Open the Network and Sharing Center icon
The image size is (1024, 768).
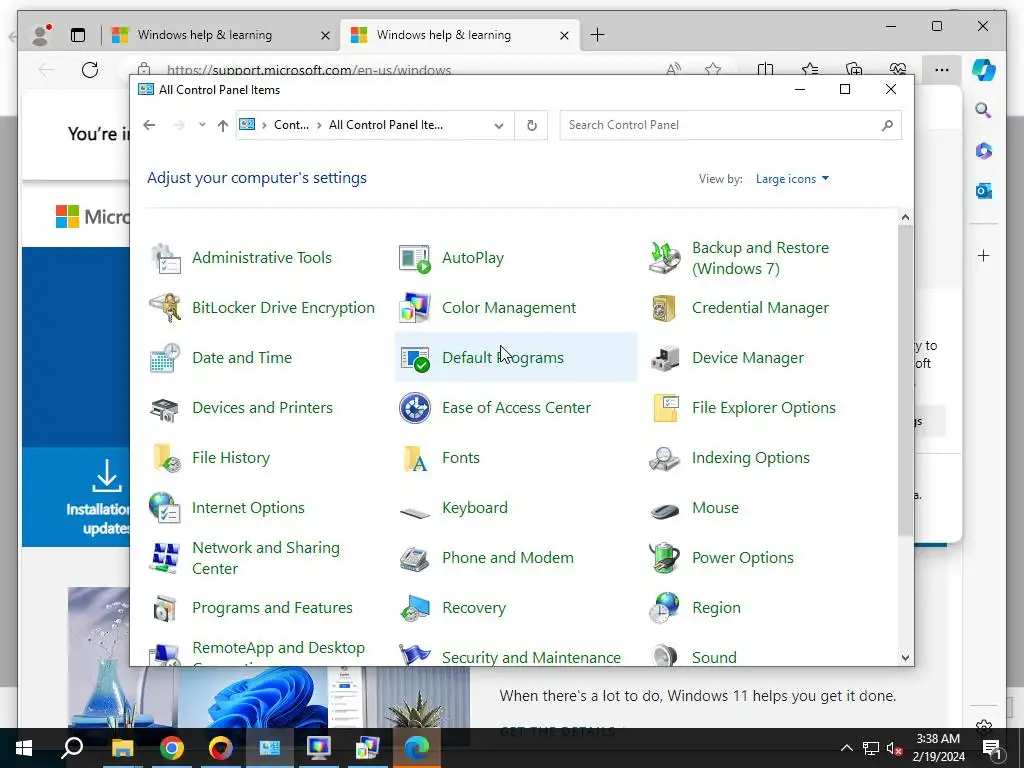[165, 558]
